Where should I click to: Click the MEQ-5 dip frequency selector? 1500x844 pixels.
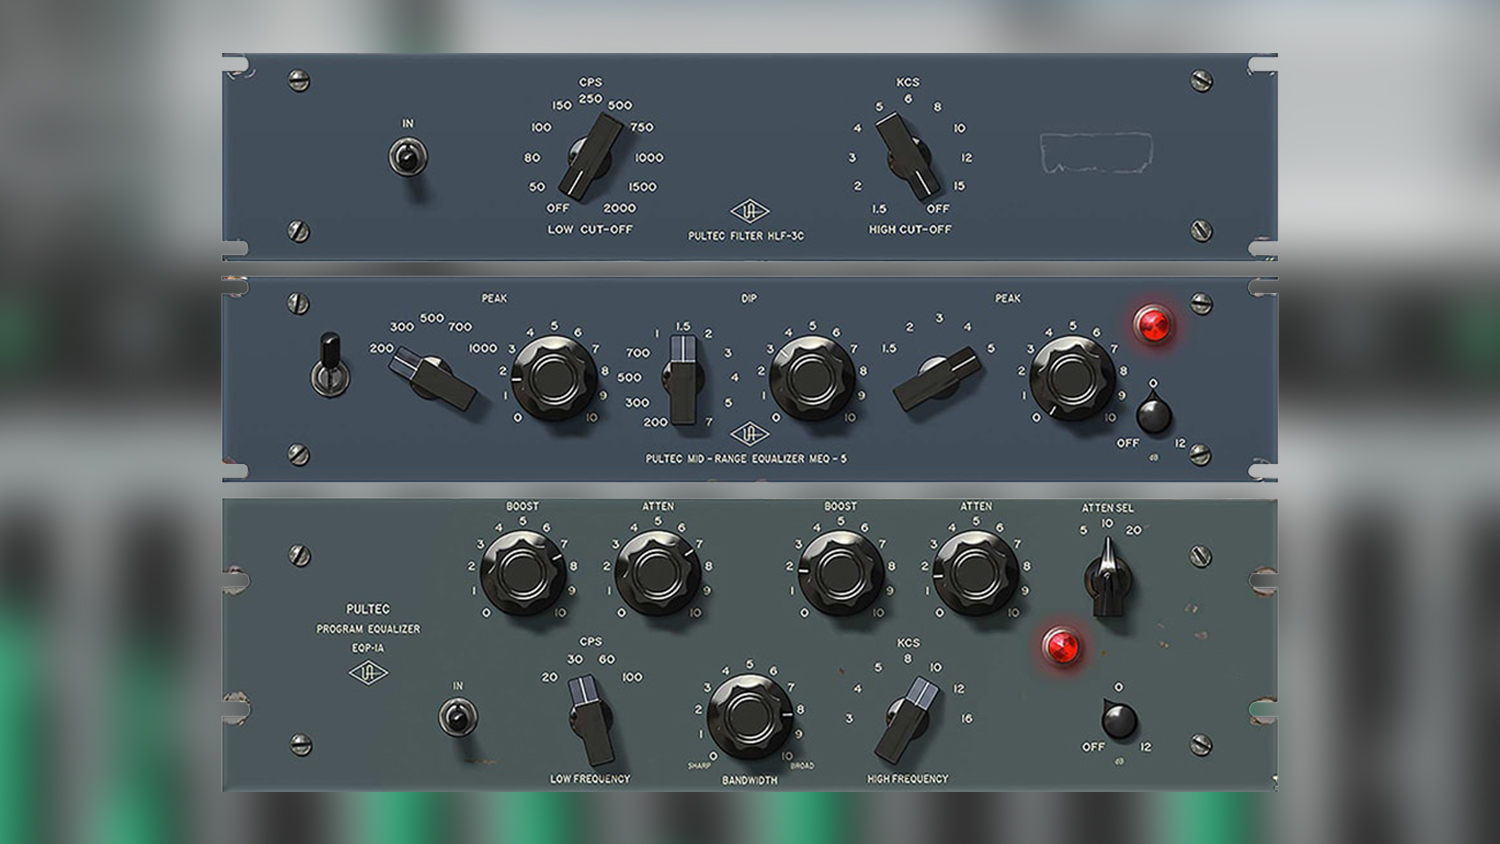tap(684, 379)
